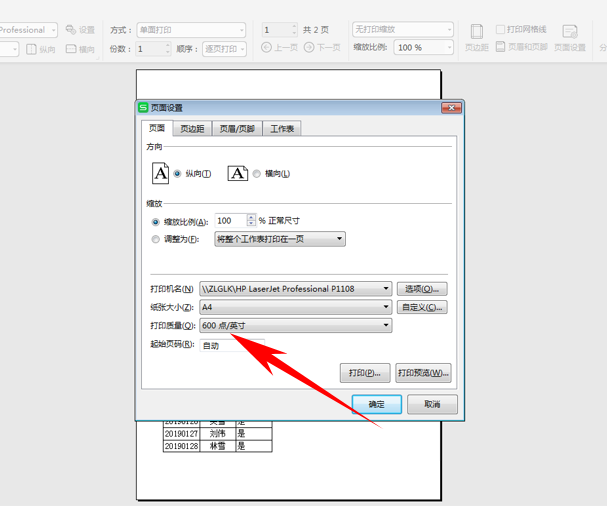Click the green S WPS dialog icon
Image resolution: width=607 pixels, height=506 pixels.
(143, 107)
